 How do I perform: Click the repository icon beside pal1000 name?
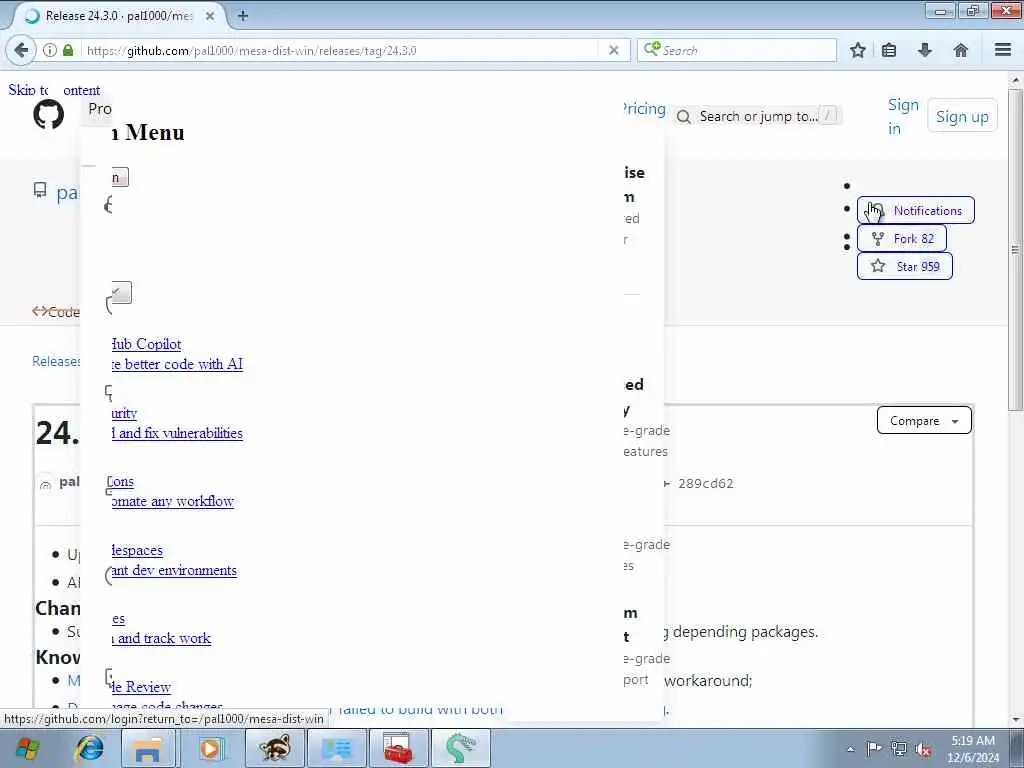(40, 190)
